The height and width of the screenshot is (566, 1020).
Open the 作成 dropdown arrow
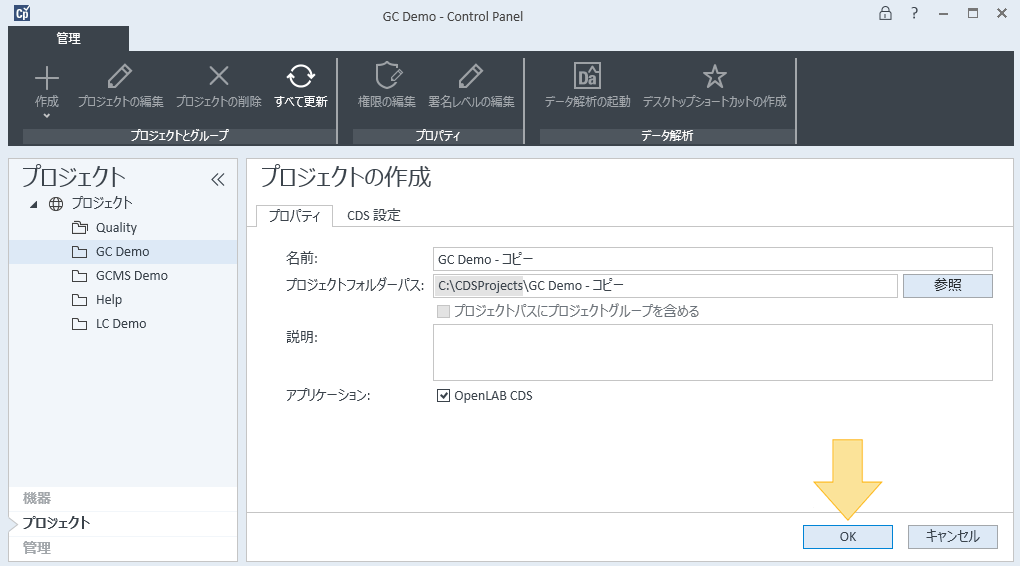point(46,116)
